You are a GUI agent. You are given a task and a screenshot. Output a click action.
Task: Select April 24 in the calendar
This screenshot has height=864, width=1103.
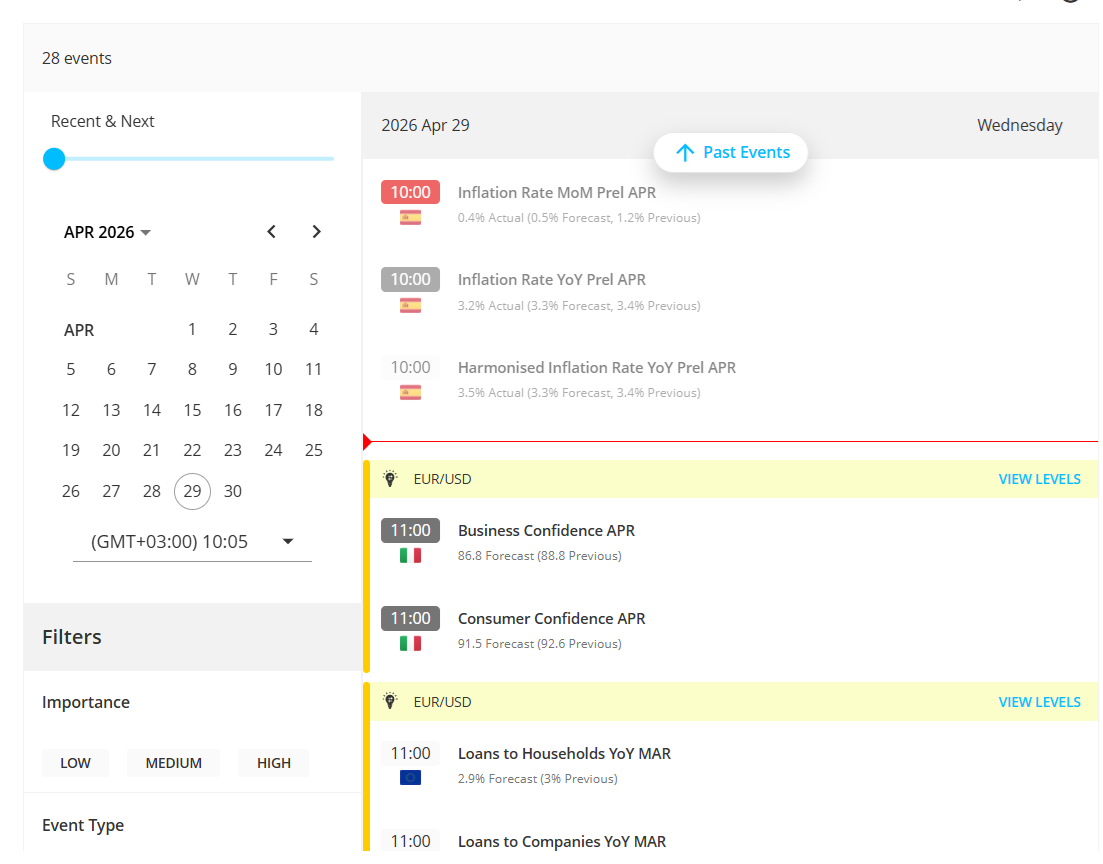pos(274,450)
